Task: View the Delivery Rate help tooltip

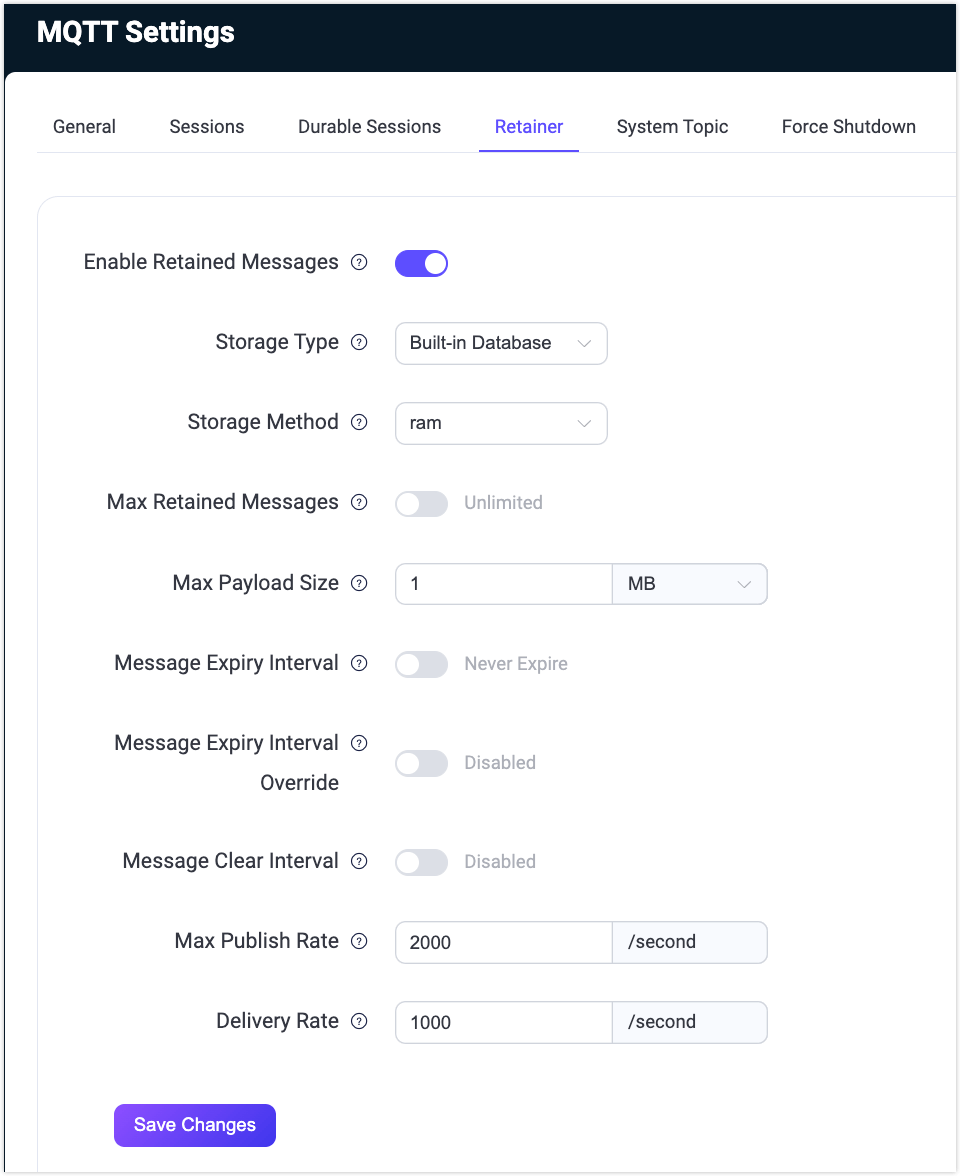Action: pyautogui.click(x=359, y=1022)
